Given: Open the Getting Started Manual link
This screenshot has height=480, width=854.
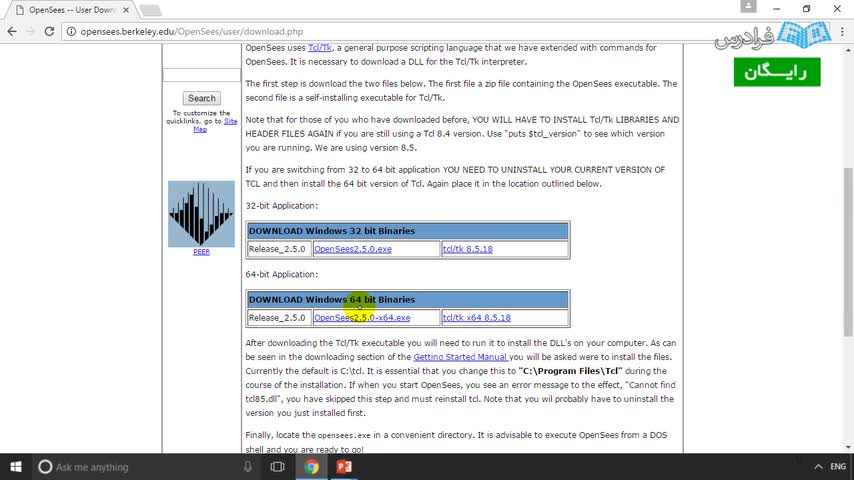Looking at the screenshot, I should [460, 357].
